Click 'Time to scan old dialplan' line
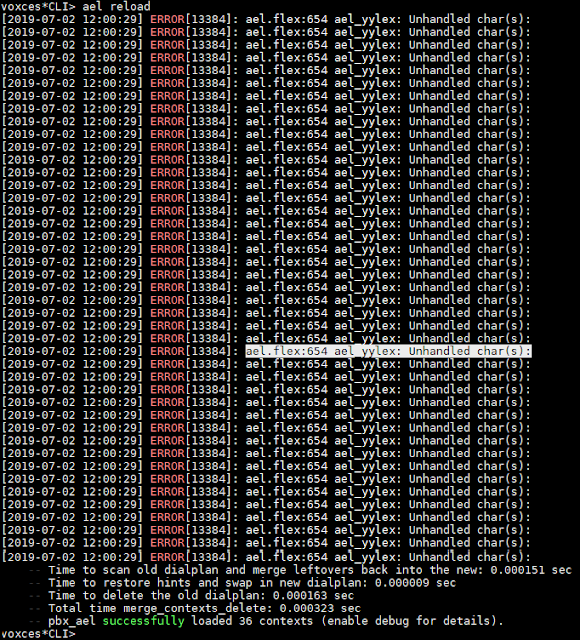 [310, 570]
